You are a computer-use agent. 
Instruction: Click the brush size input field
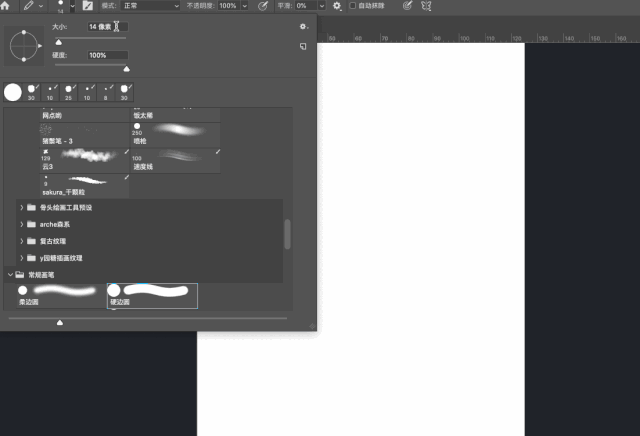(x=108, y=27)
